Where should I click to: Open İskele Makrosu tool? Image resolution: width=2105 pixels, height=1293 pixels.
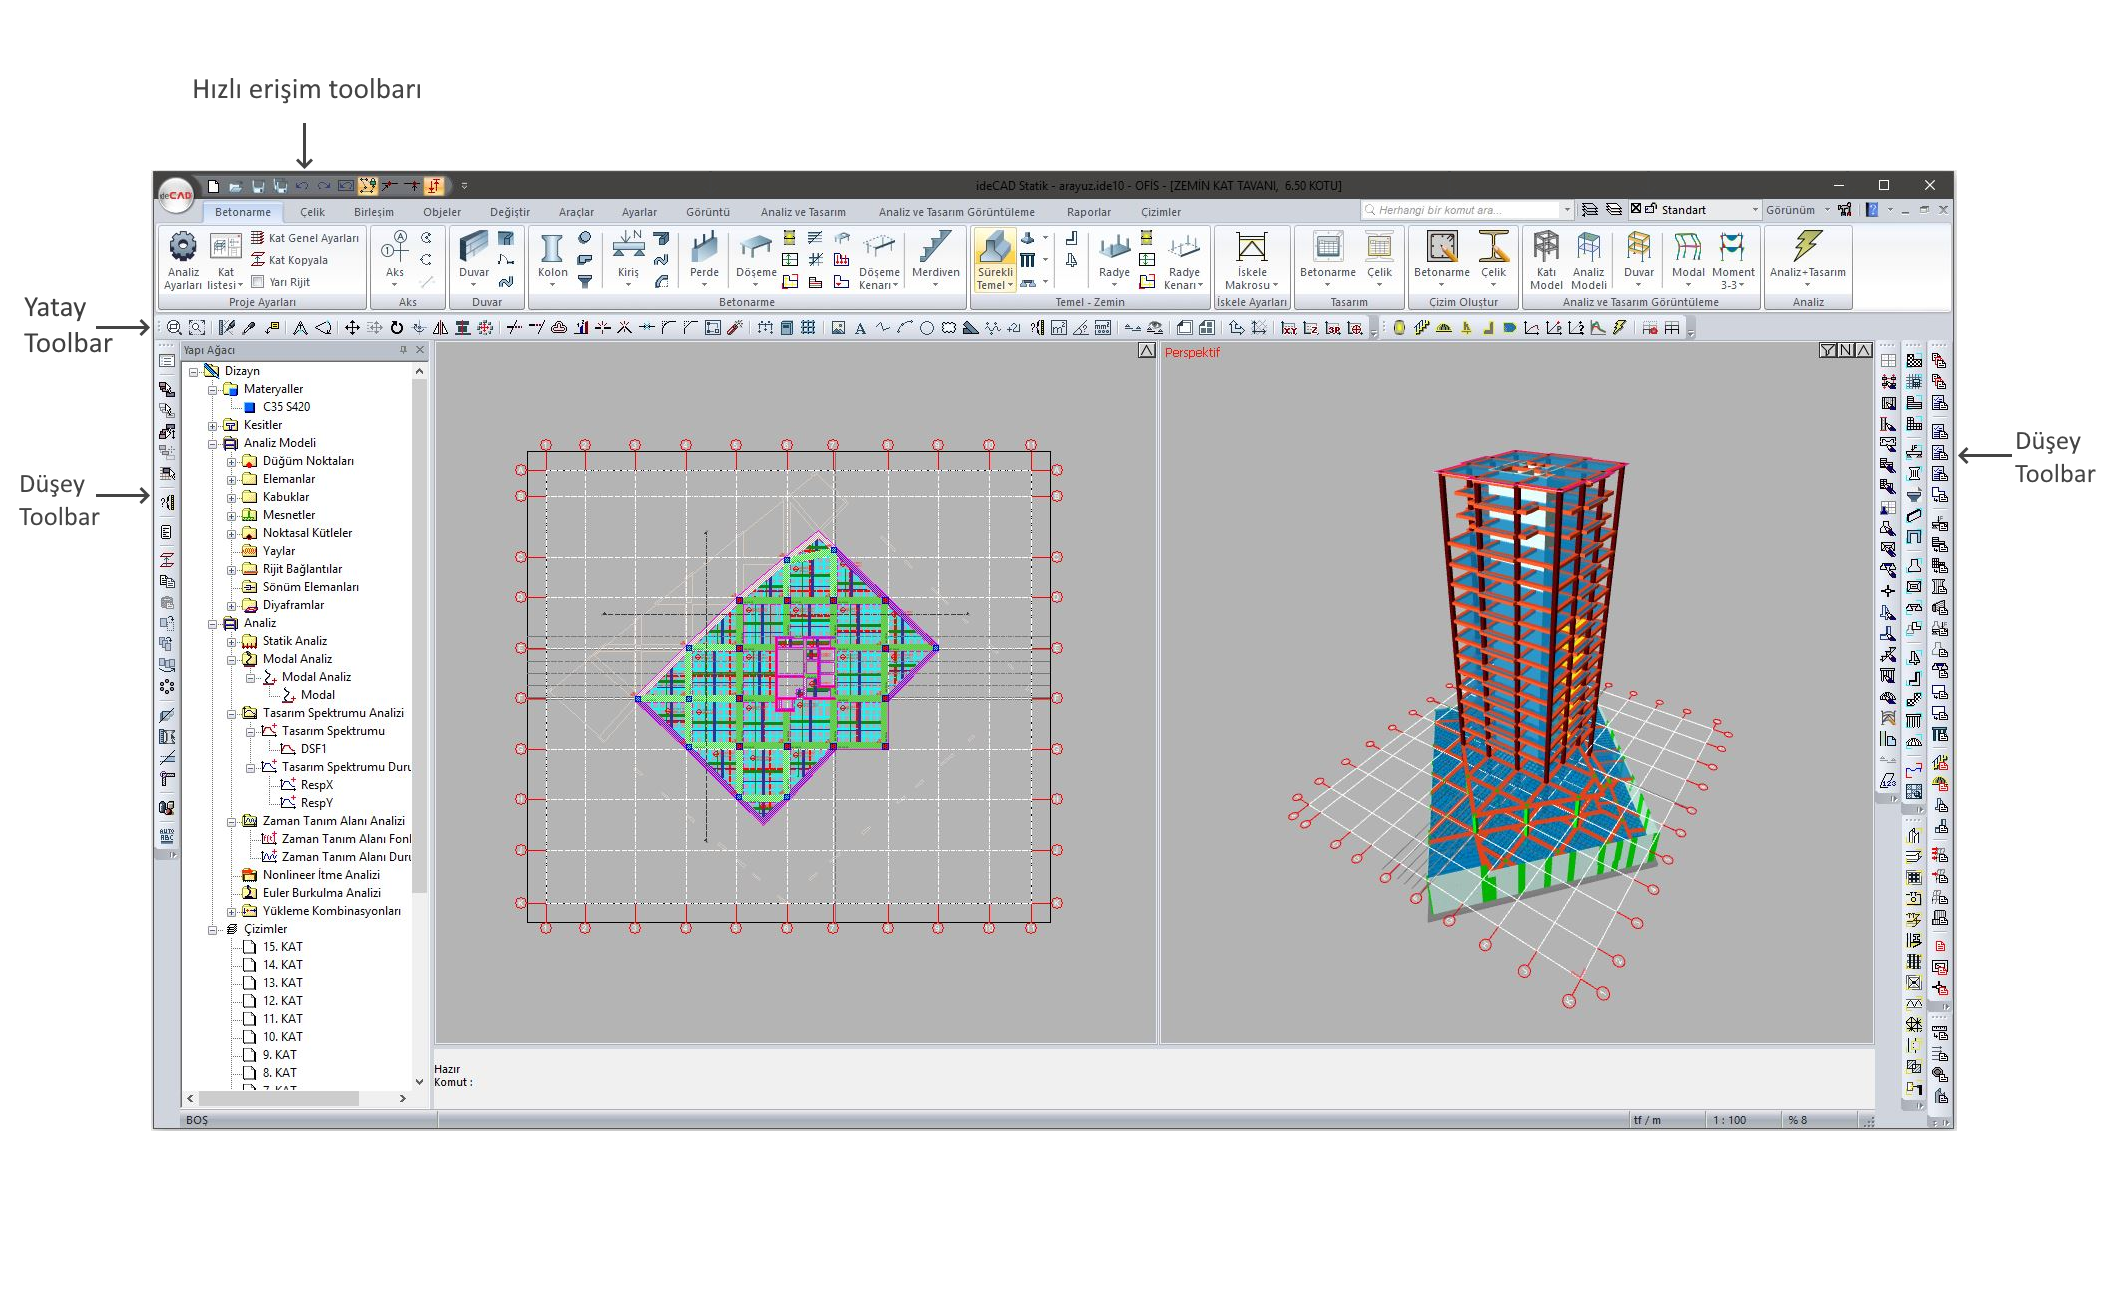1251,249
